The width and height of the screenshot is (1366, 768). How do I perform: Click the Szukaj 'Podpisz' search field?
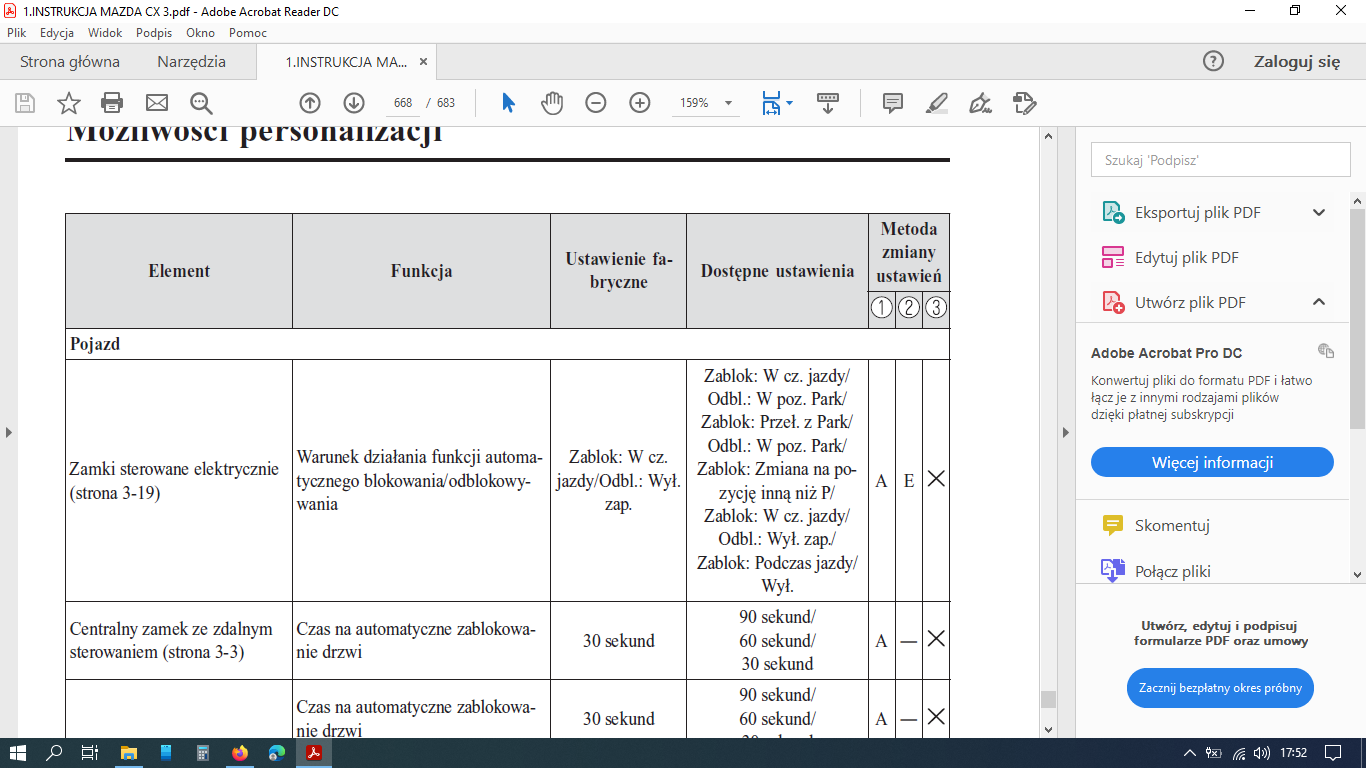pyautogui.click(x=1220, y=160)
